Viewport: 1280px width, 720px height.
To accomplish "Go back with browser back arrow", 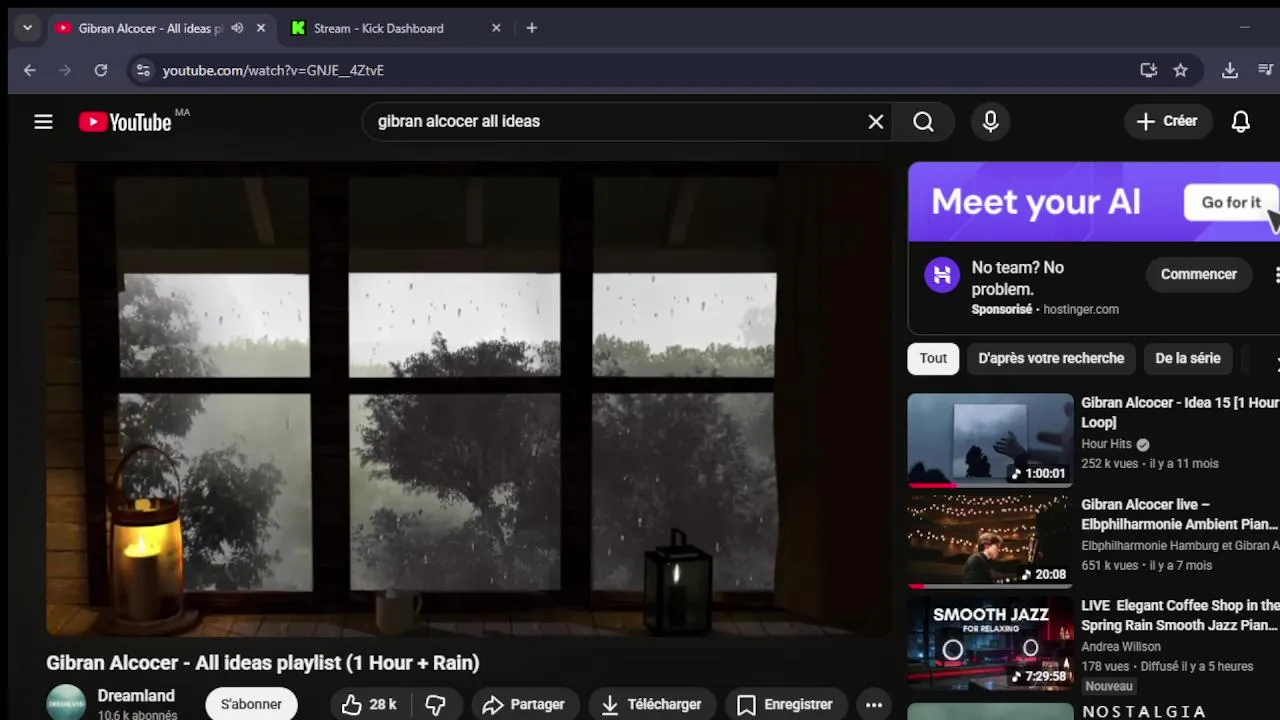I will (30, 70).
